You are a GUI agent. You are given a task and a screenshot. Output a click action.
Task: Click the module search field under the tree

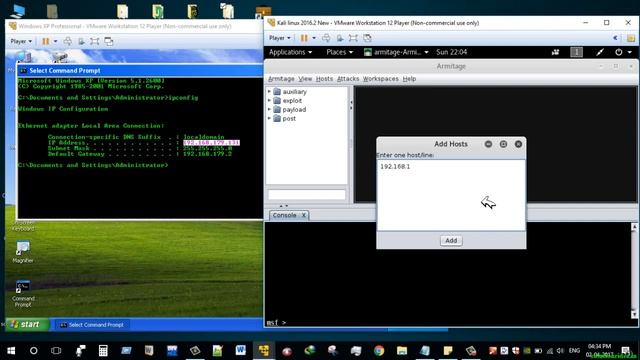pos(307,195)
